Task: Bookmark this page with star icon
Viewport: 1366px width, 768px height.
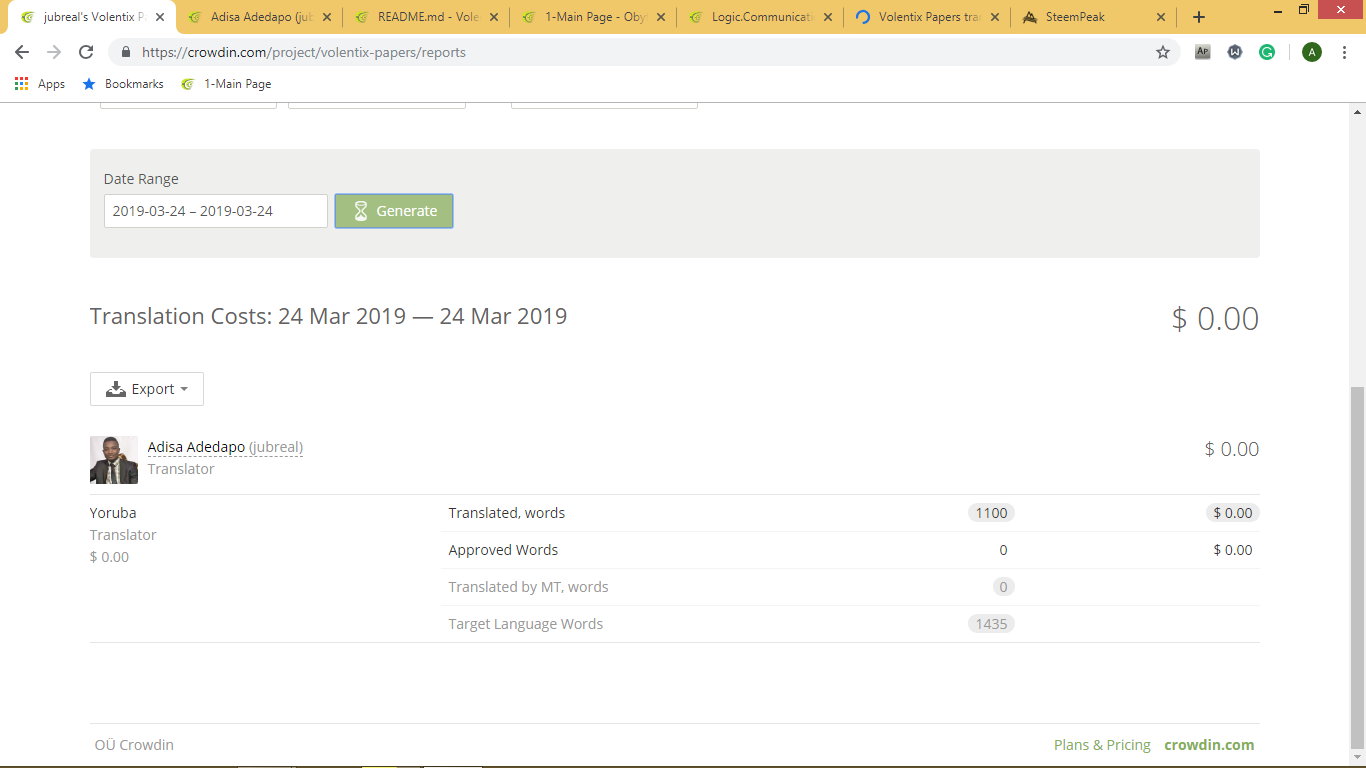Action: [1162, 52]
